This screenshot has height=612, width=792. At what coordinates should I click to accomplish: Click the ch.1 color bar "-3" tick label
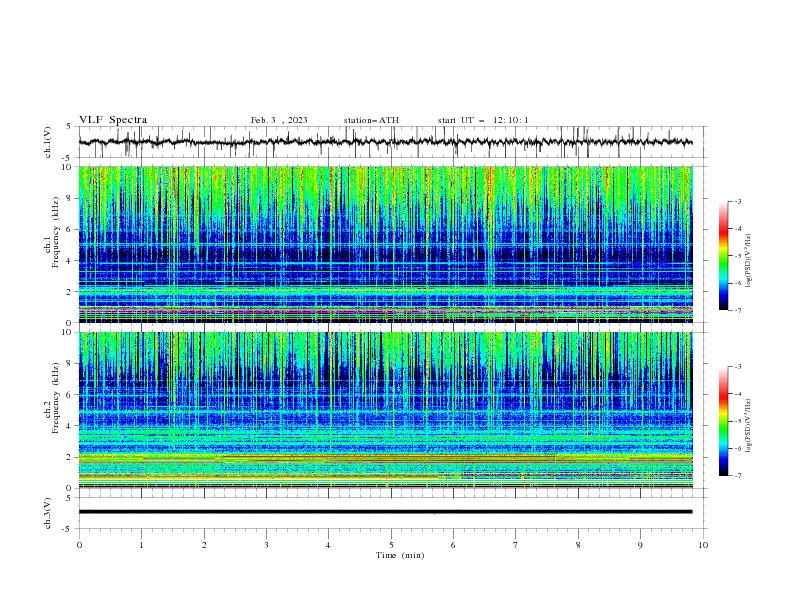[738, 201]
